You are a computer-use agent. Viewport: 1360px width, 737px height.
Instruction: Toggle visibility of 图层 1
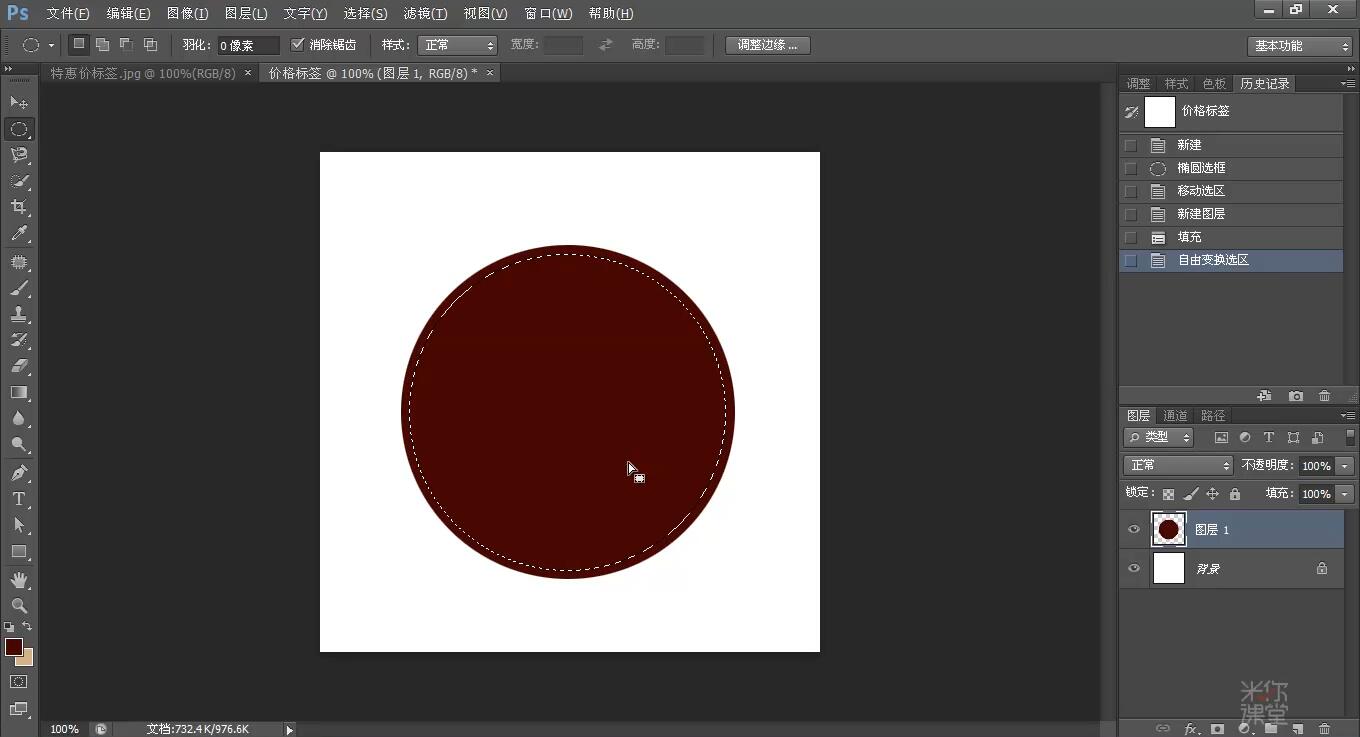click(1133, 529)
